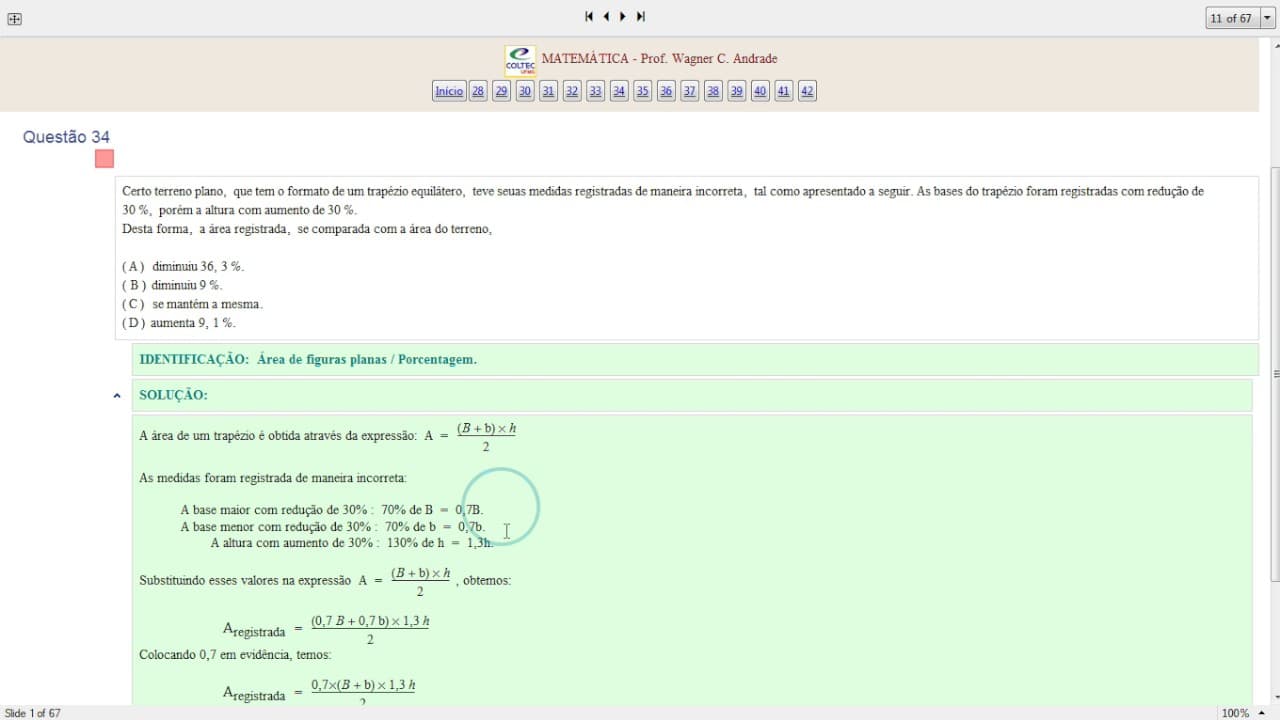Advance to the next slide

coord(623,17)
